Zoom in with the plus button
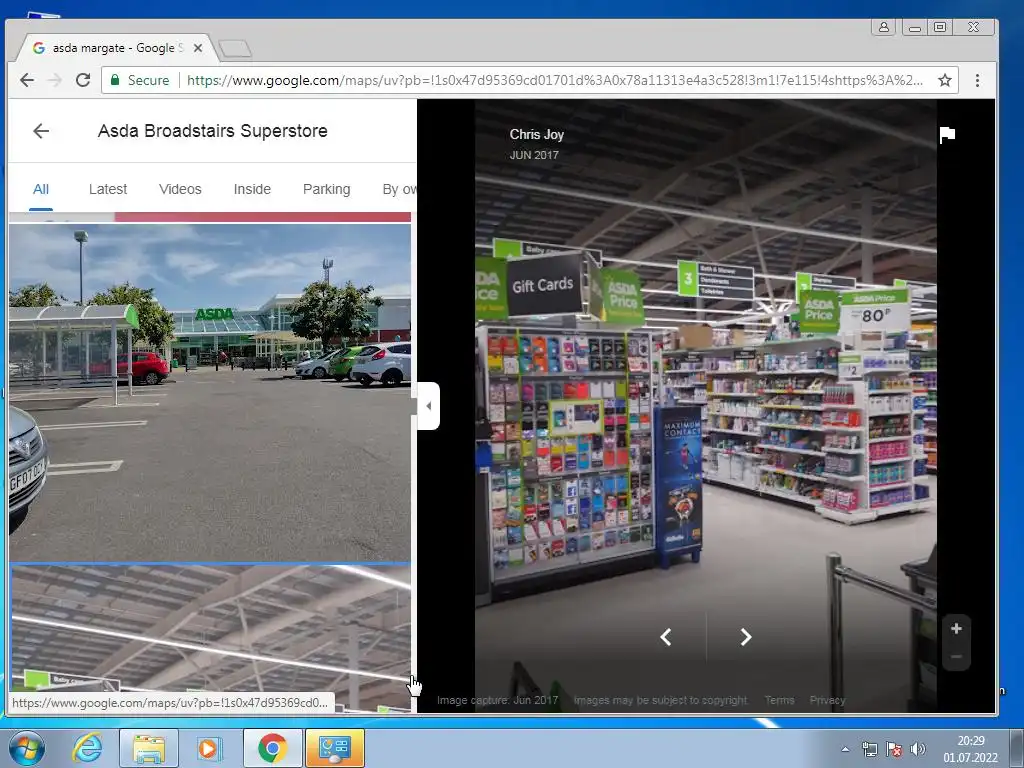The image size is (1024, 768). click(x=956, y=628)
